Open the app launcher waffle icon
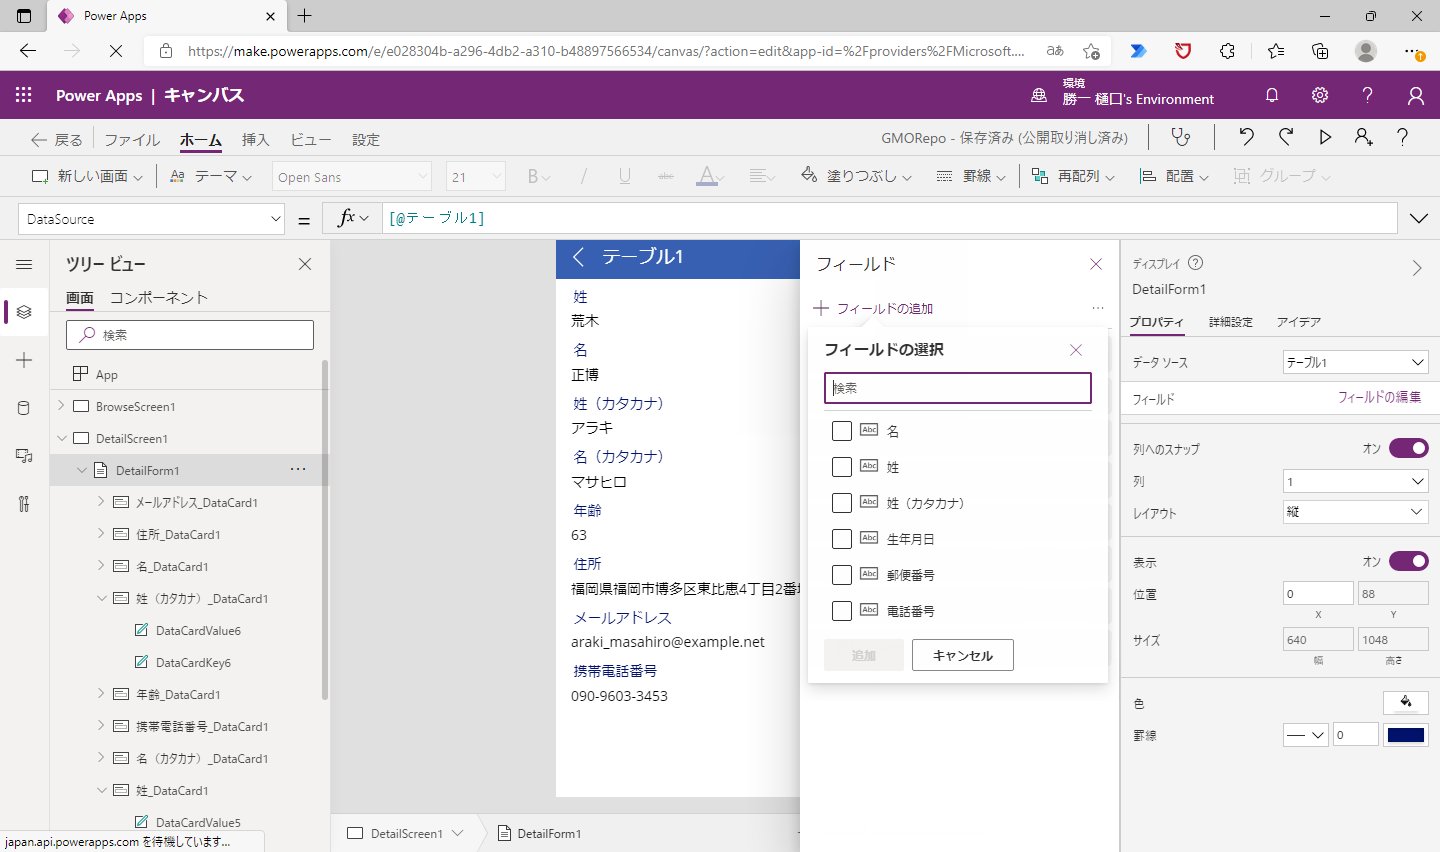1440x852 pixels. [x=24, y=95]
